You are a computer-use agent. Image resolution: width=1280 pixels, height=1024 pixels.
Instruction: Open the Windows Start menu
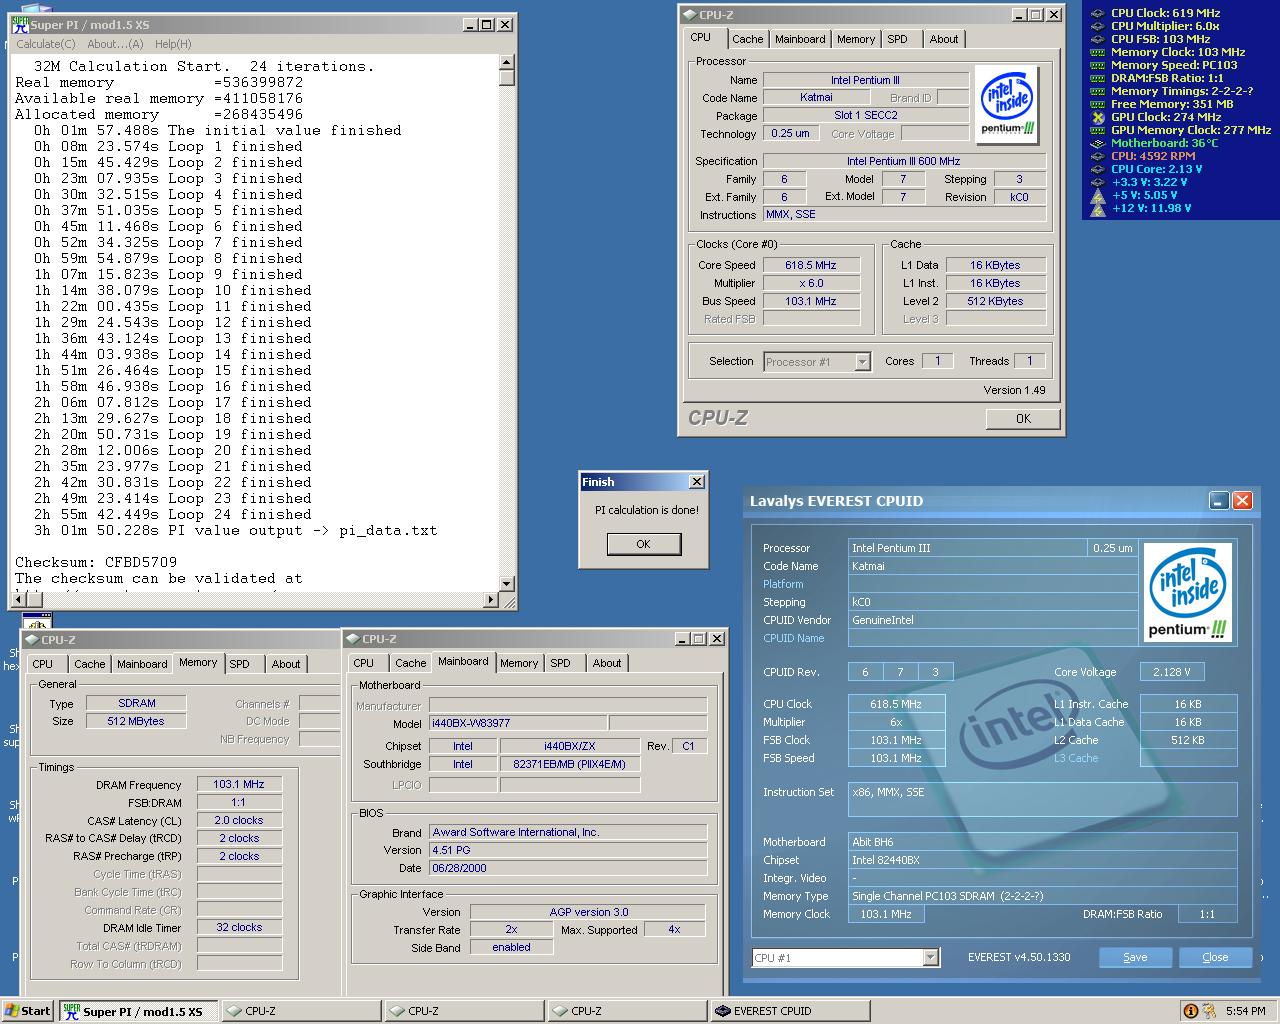point(27,1011)
